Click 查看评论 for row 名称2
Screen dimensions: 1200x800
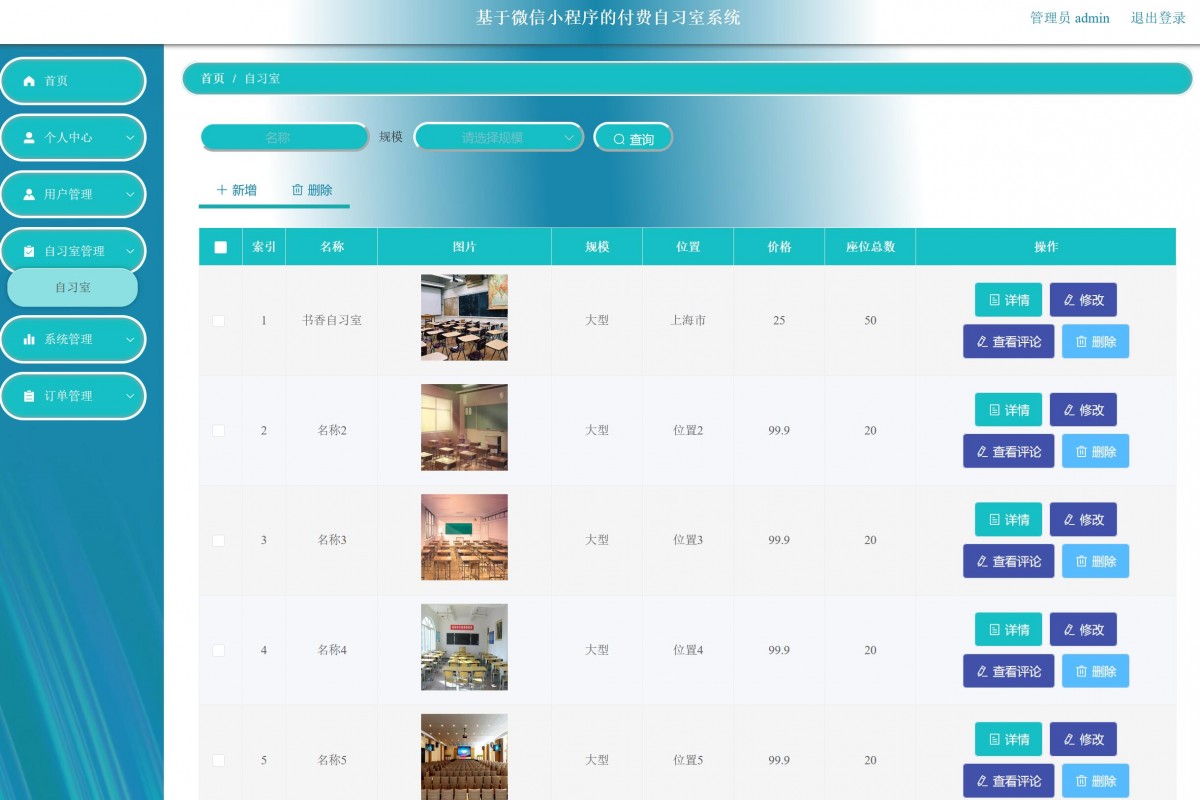pos(1008,451)
